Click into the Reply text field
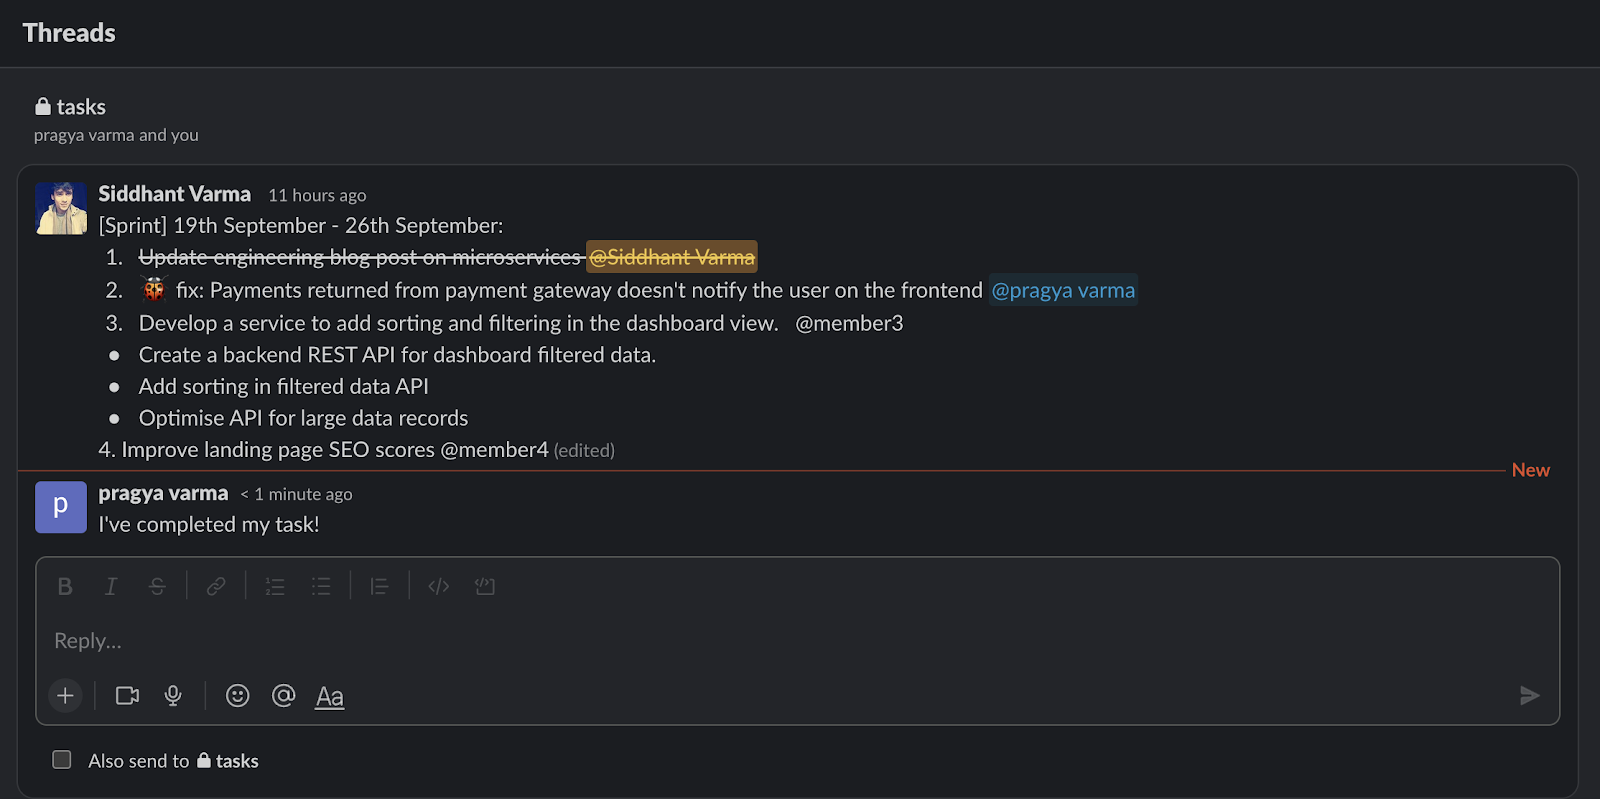This screenshot has width=1600, height=799. click(700, 641)
